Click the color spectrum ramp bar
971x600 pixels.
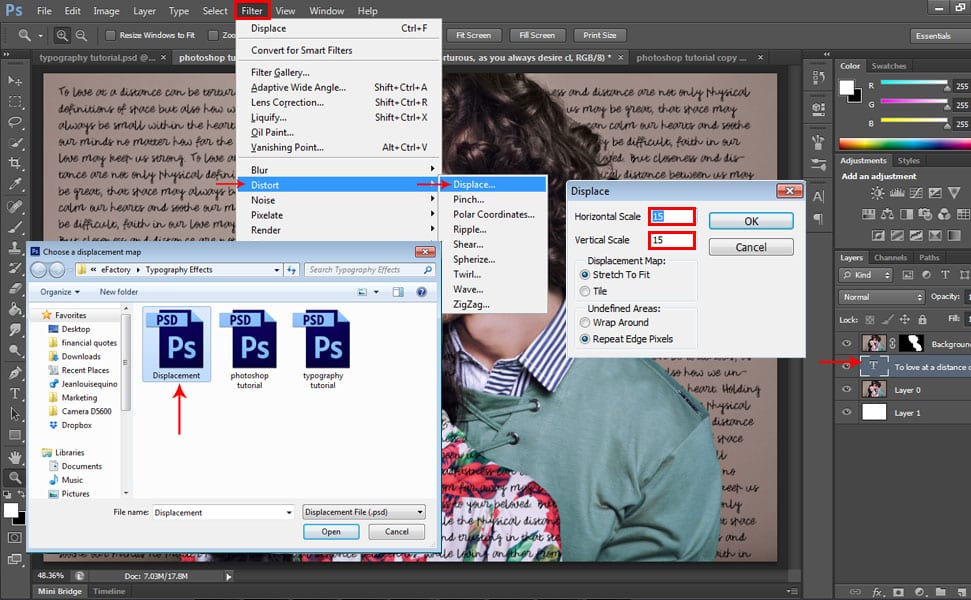pyautogui.click(x=904, y=144)
